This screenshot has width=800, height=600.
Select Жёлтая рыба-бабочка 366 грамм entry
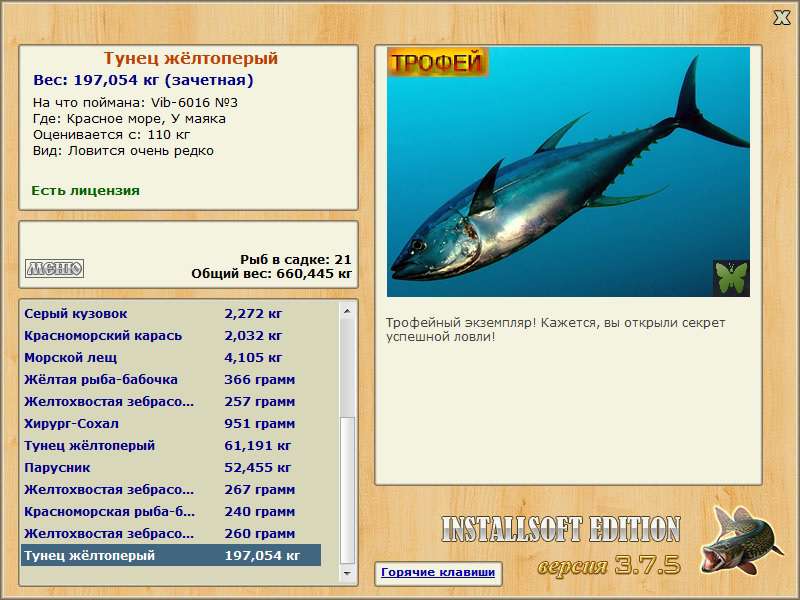pyautogui.click(x=171, y=380)
